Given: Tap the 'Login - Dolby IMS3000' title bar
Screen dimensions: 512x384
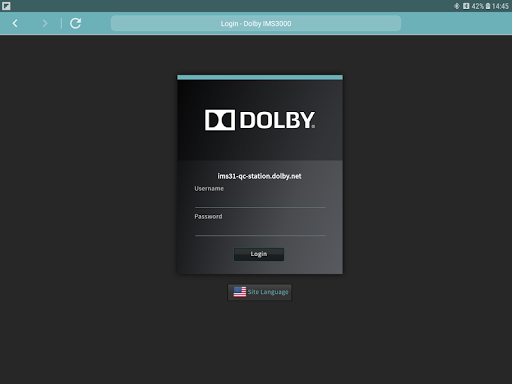Looking at the screenshot, I should (x=256, y=23).
